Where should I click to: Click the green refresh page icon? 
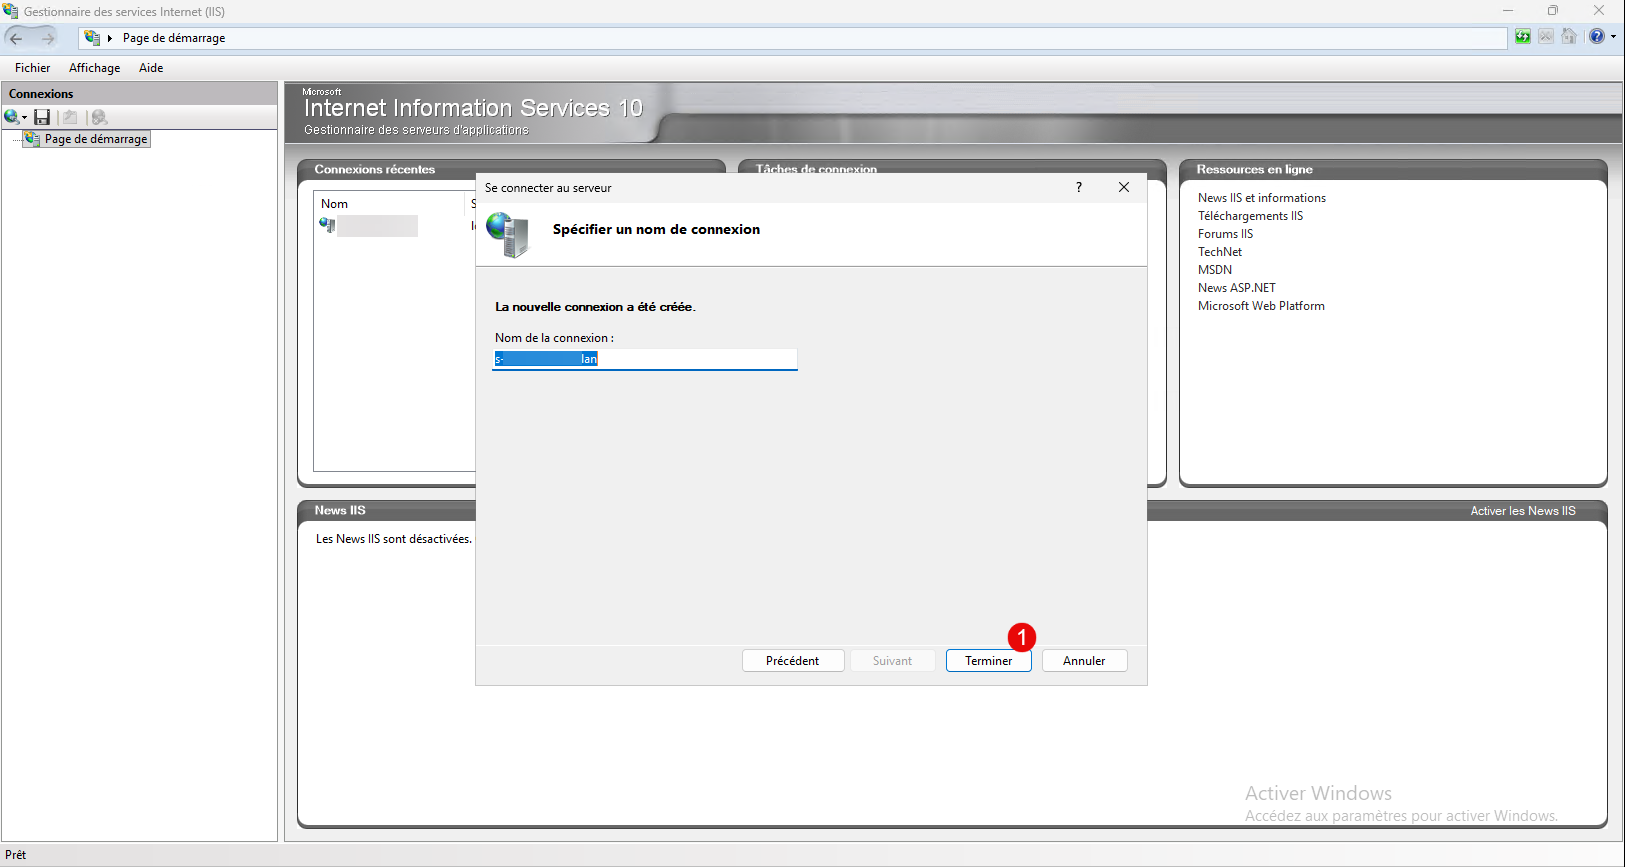pyautogui.click(x=1522, y=37)
